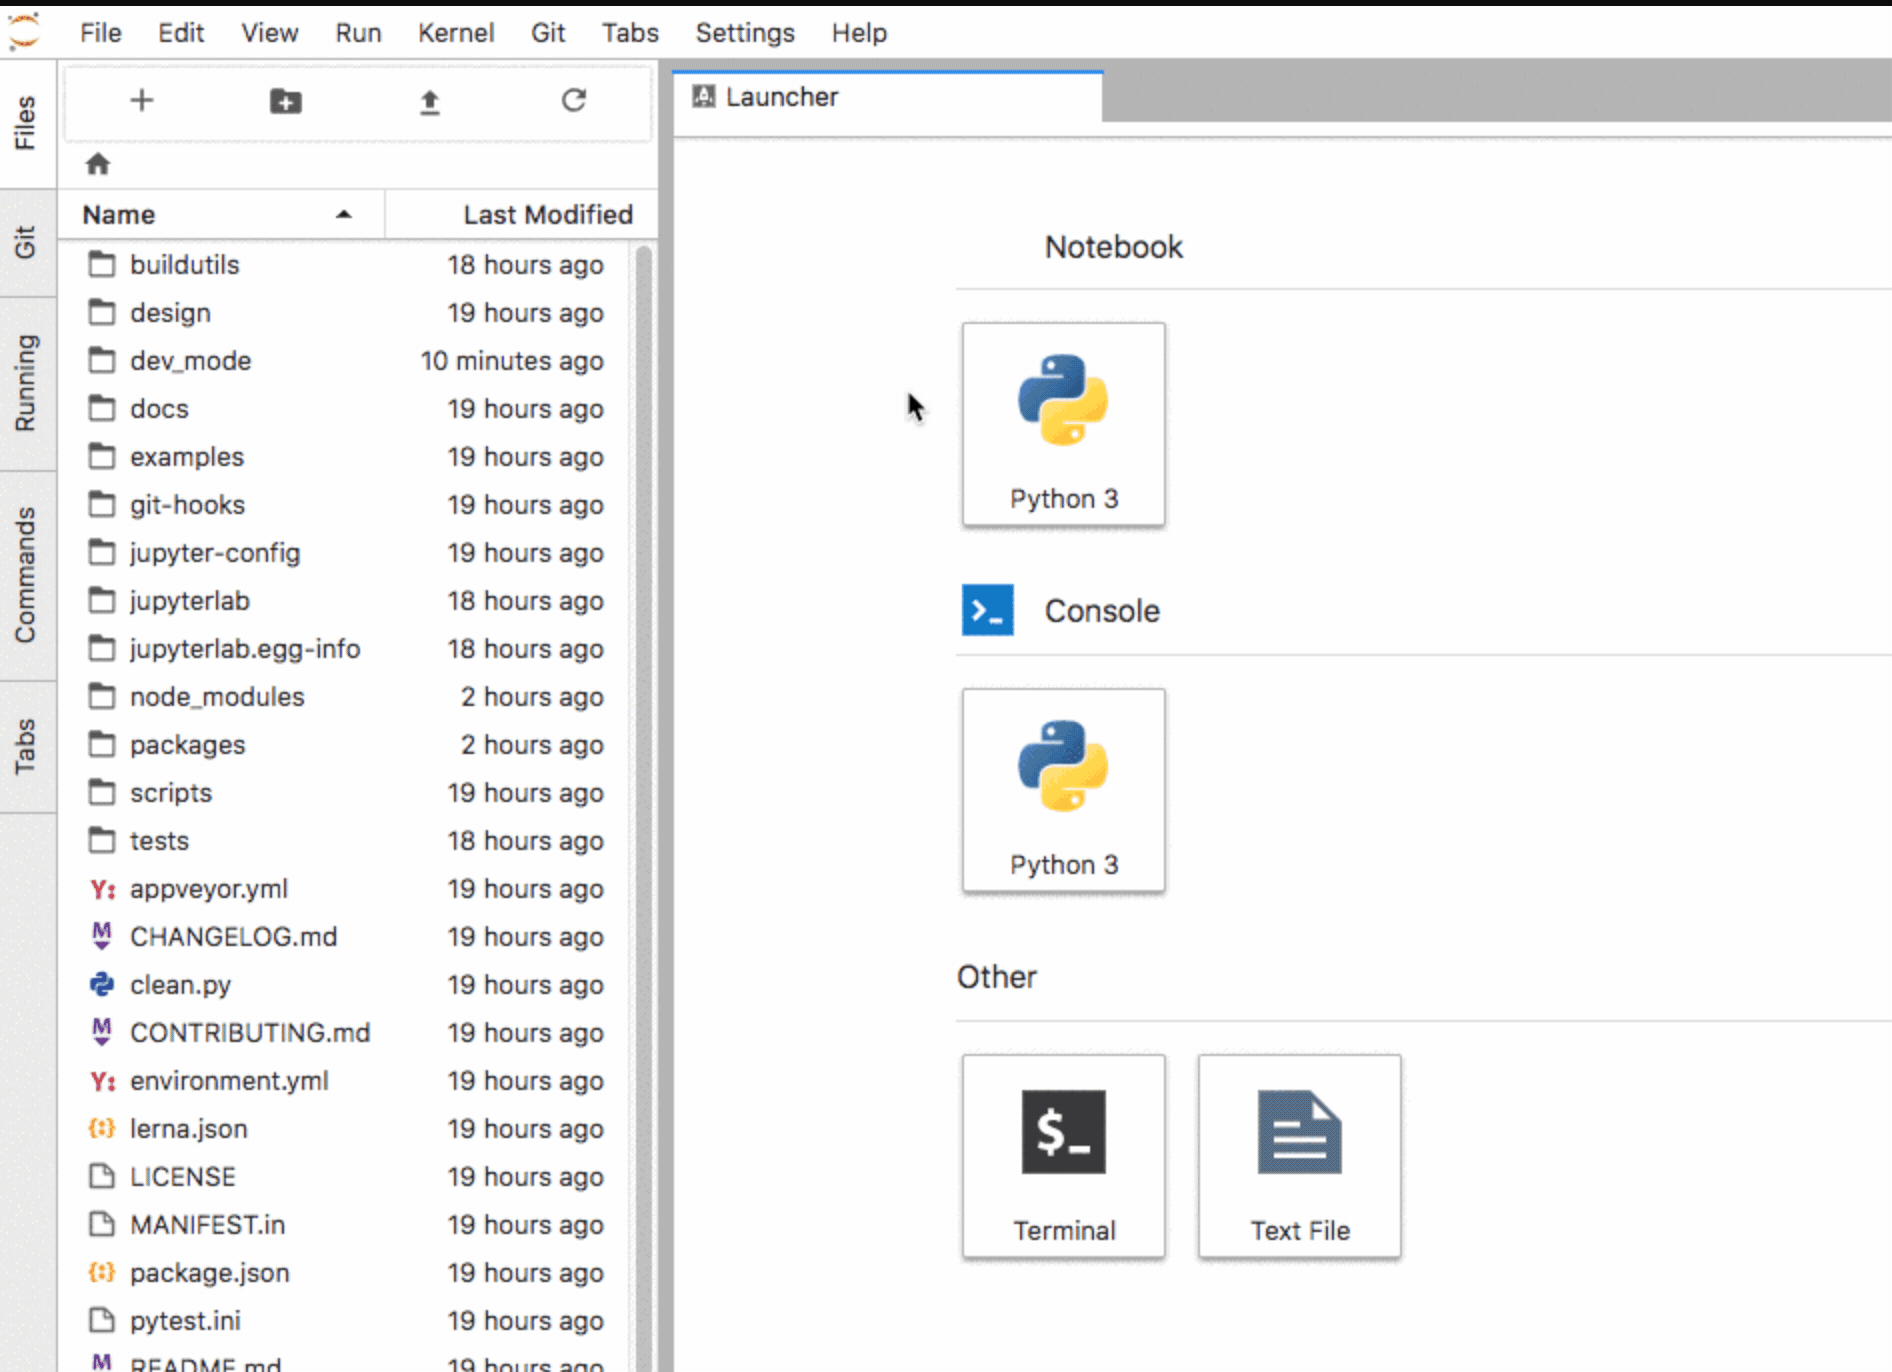Launch Python 3 console from Console section
1892x1372 pixels.
tap(1063, 790)
